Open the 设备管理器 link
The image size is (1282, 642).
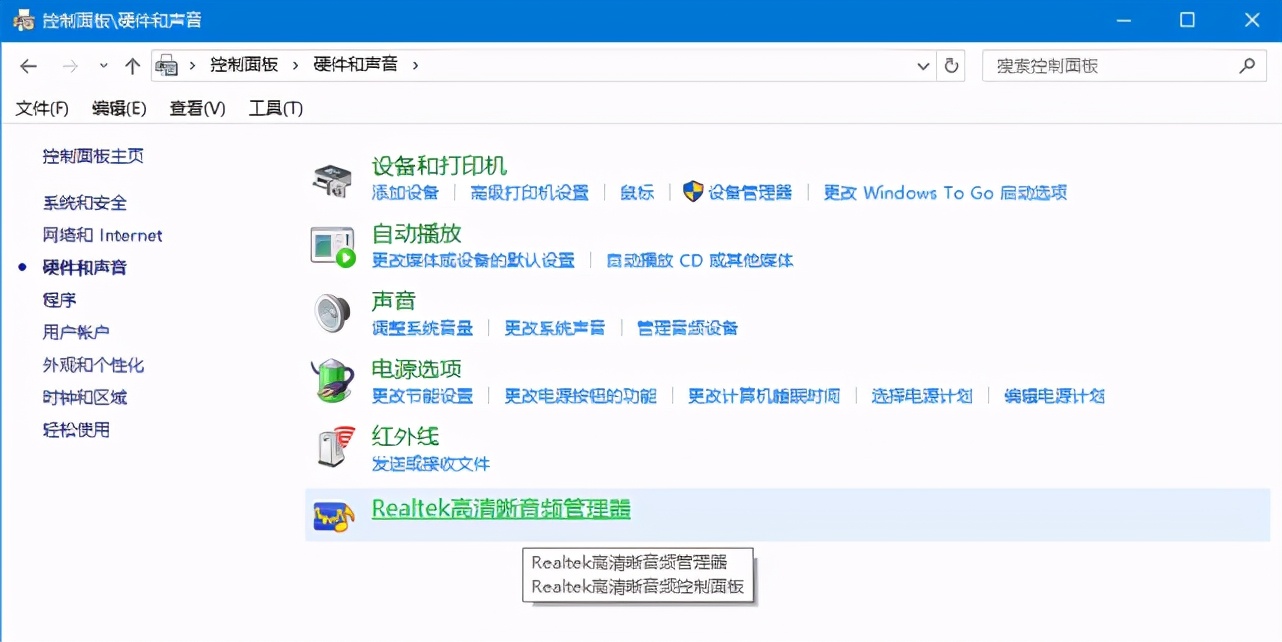click(x=750, y=192)
